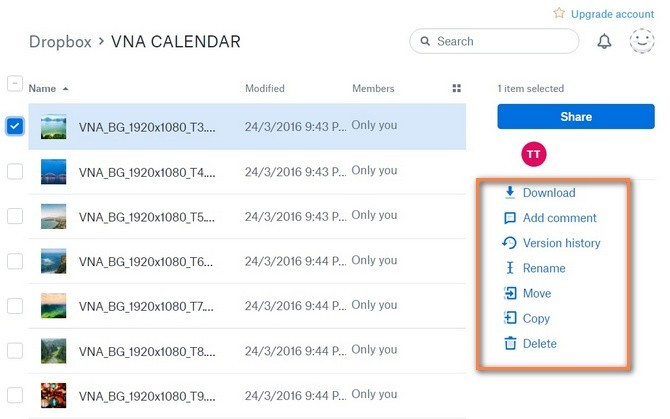Click the Add comment bubble icon

point(510,218)
